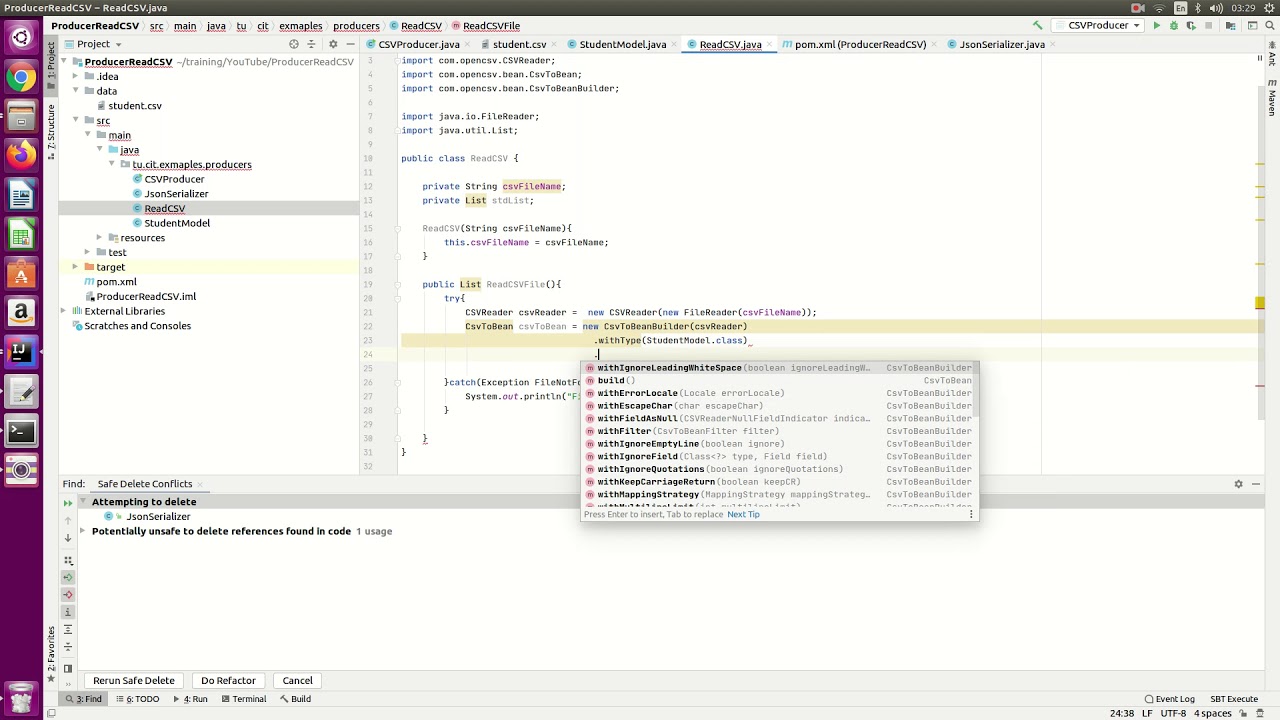The image size is (1280, 720).
Task: Collapse the Attempting to delete group
Action: tap(83, 502)
